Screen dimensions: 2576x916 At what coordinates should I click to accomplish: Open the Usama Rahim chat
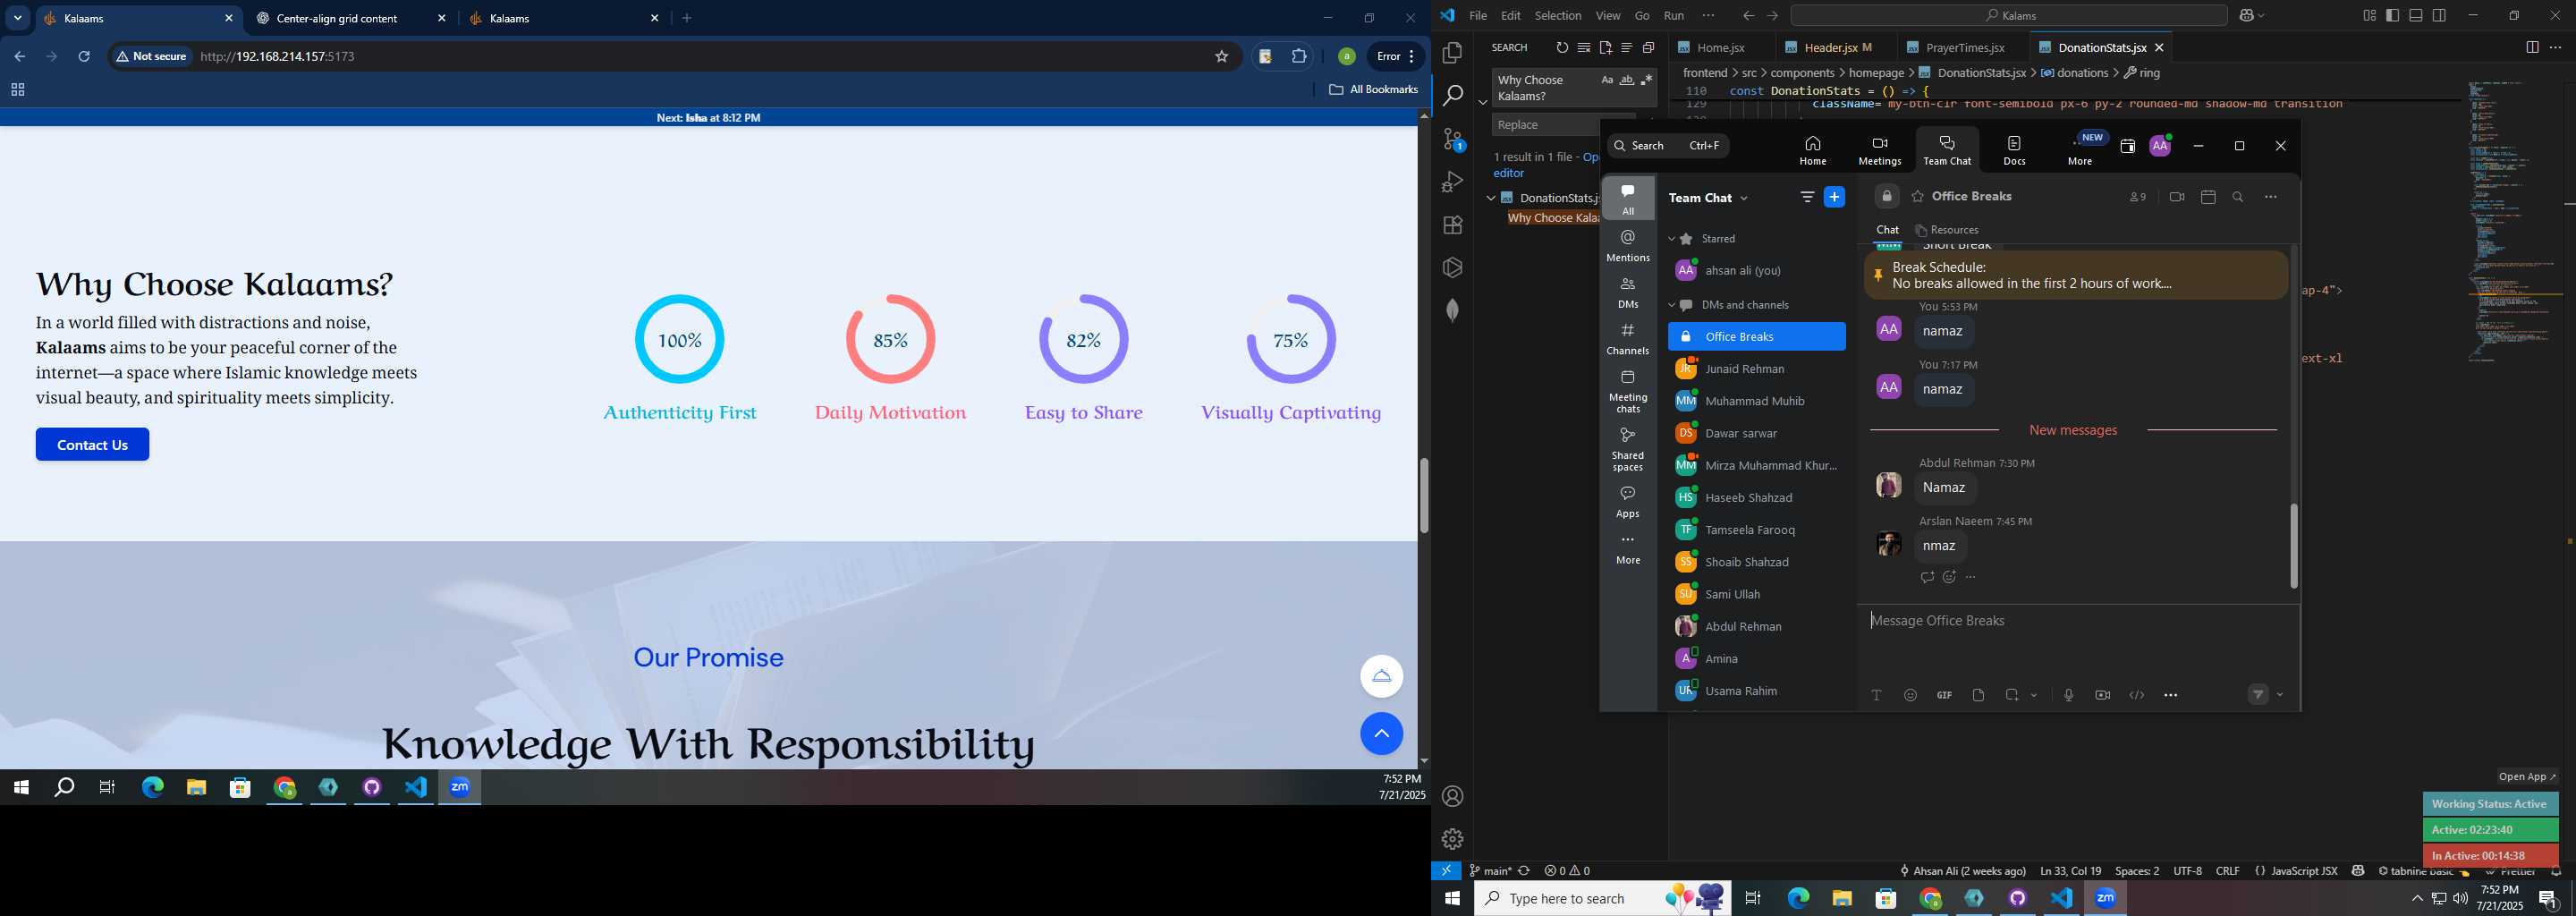click(1756, 691)
